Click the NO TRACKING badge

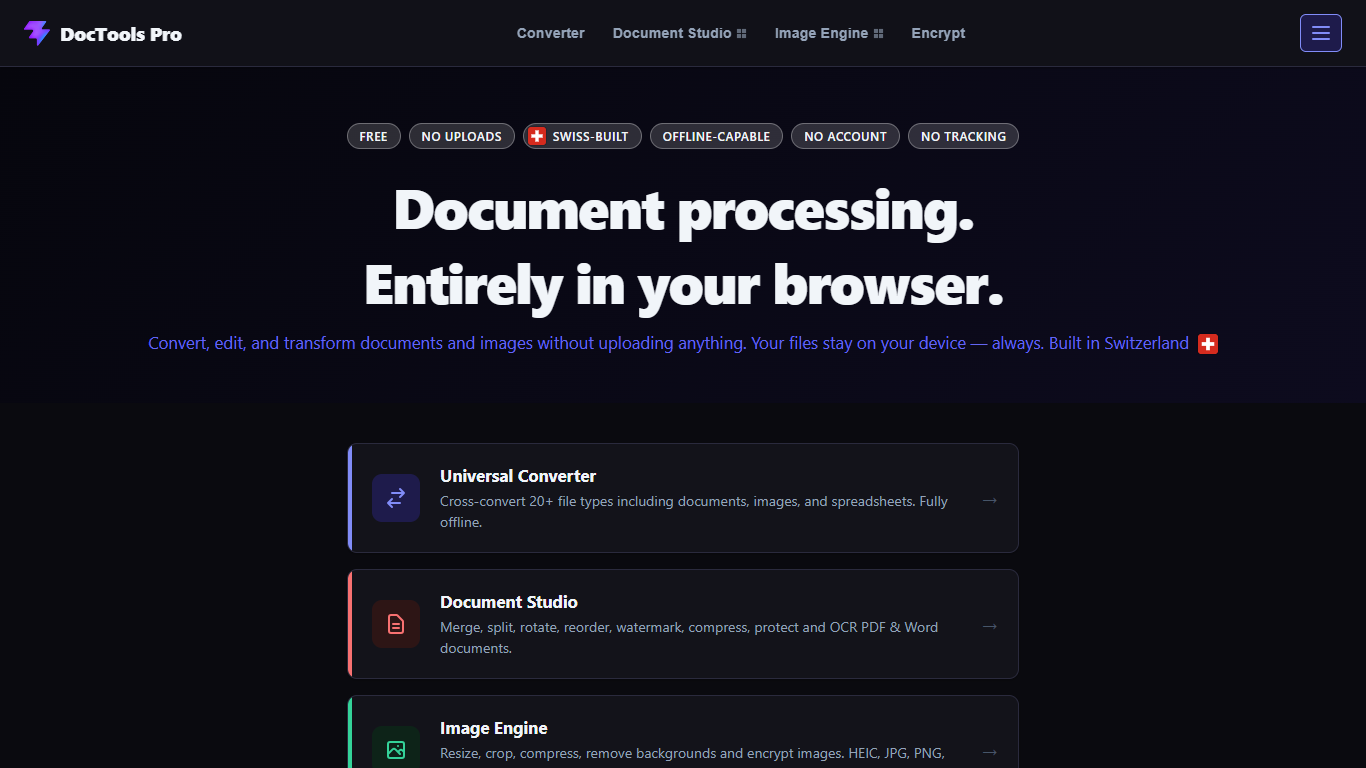coord(963,136)
